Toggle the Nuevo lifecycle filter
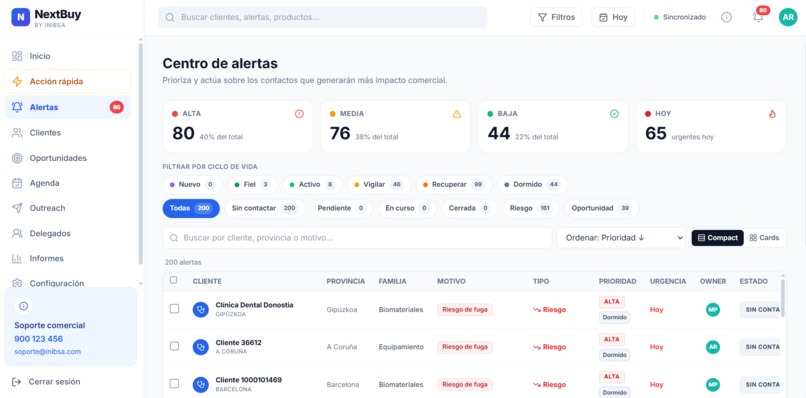The image size is (806, 398). [x=192, y=185]
